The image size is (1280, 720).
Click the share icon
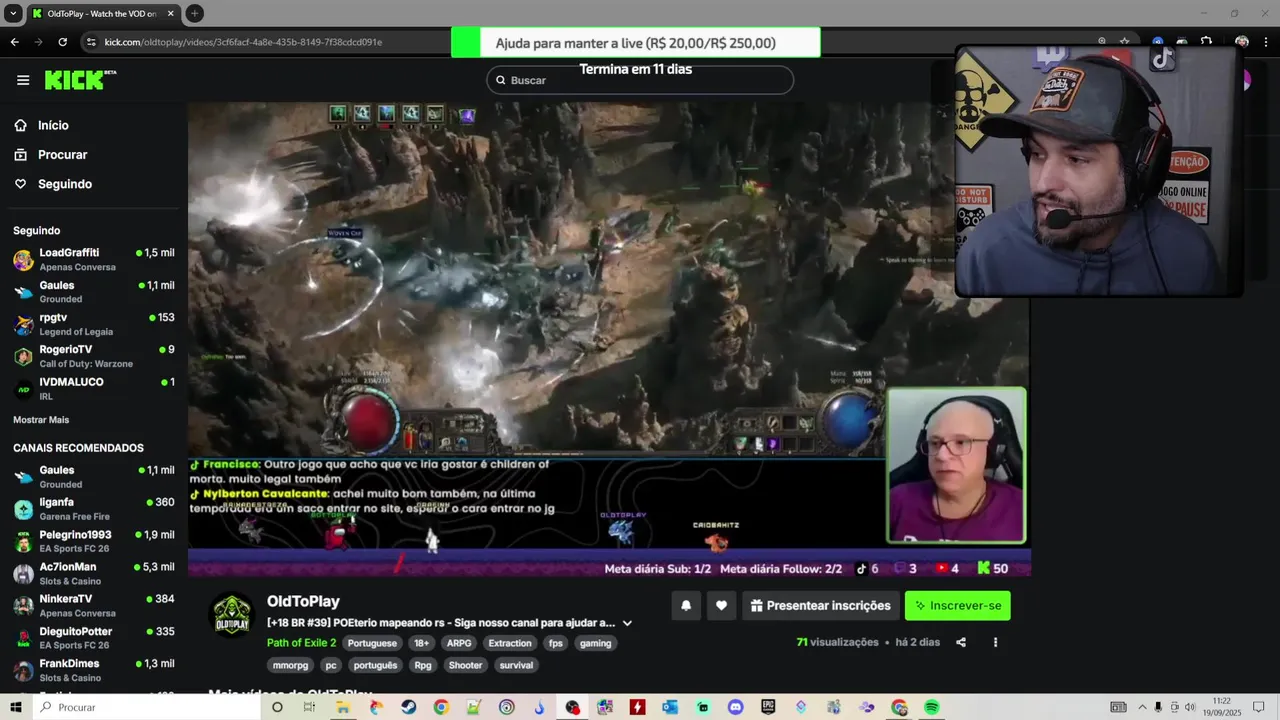tap(961, 642)
